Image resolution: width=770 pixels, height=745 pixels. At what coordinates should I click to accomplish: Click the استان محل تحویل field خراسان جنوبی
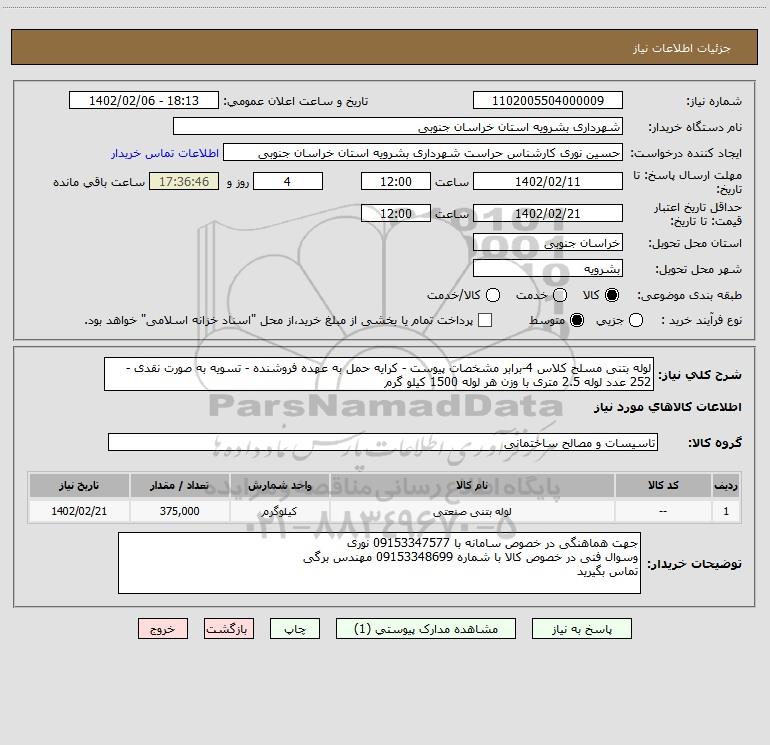pos(548,242)
